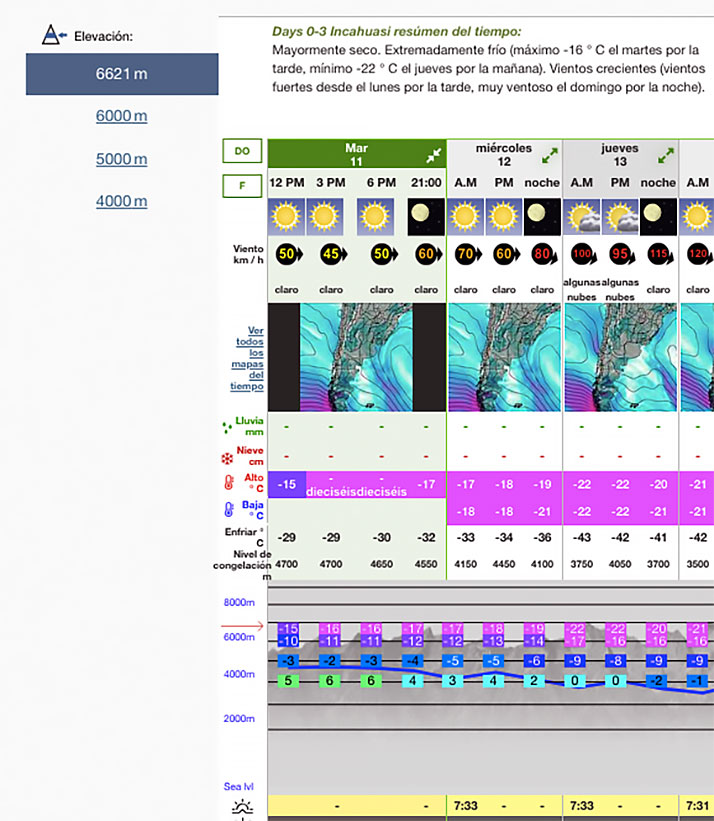Click the red 100 km/h wind icon
The height and width of the screenshot is (821, 714).
pyautogui.click(x=582, y=254)
